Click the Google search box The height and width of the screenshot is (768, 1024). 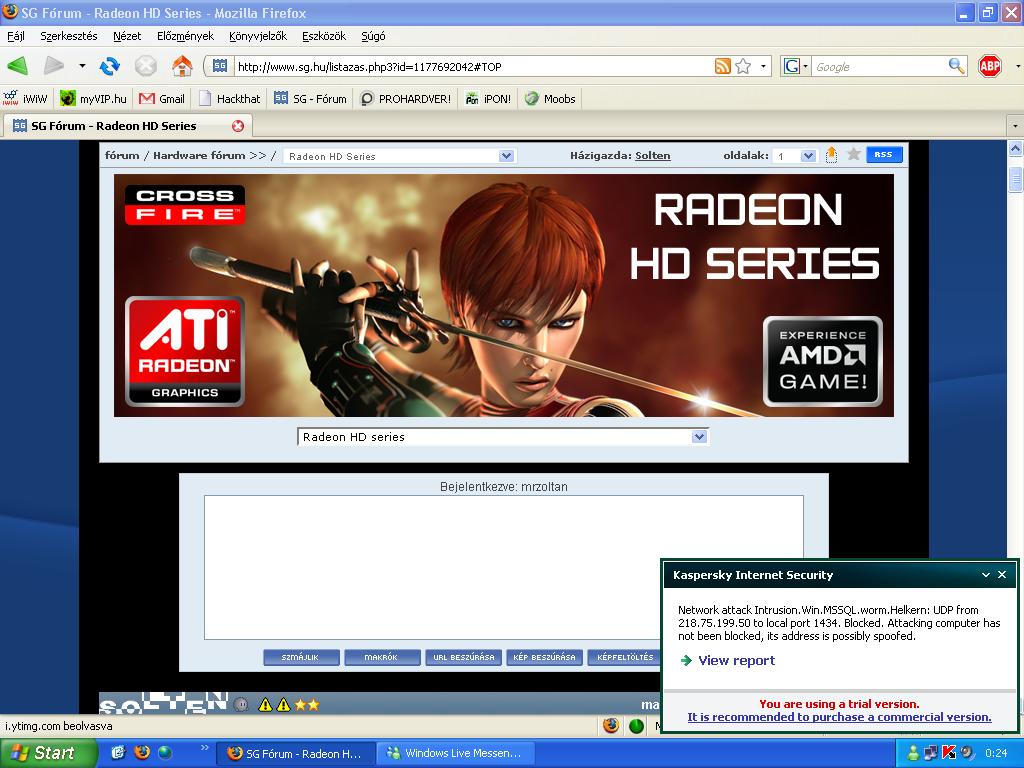(x=878, y=67)
